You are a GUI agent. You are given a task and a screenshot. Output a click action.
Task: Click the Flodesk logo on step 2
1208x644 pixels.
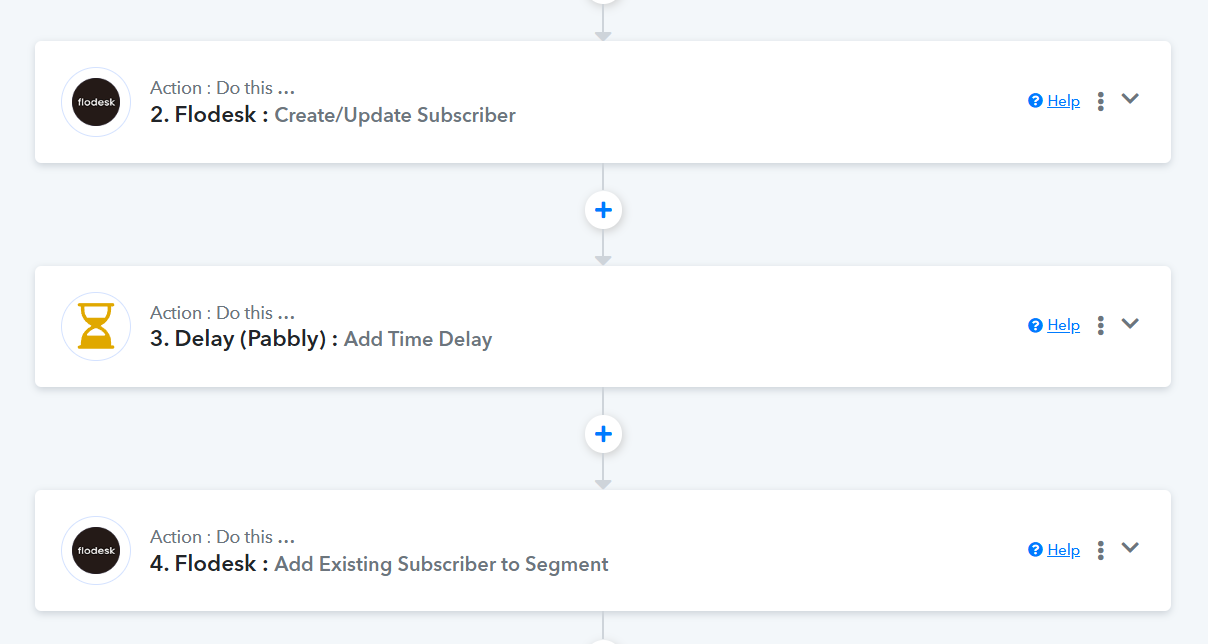pyautogui.click(x=96, y=102)
